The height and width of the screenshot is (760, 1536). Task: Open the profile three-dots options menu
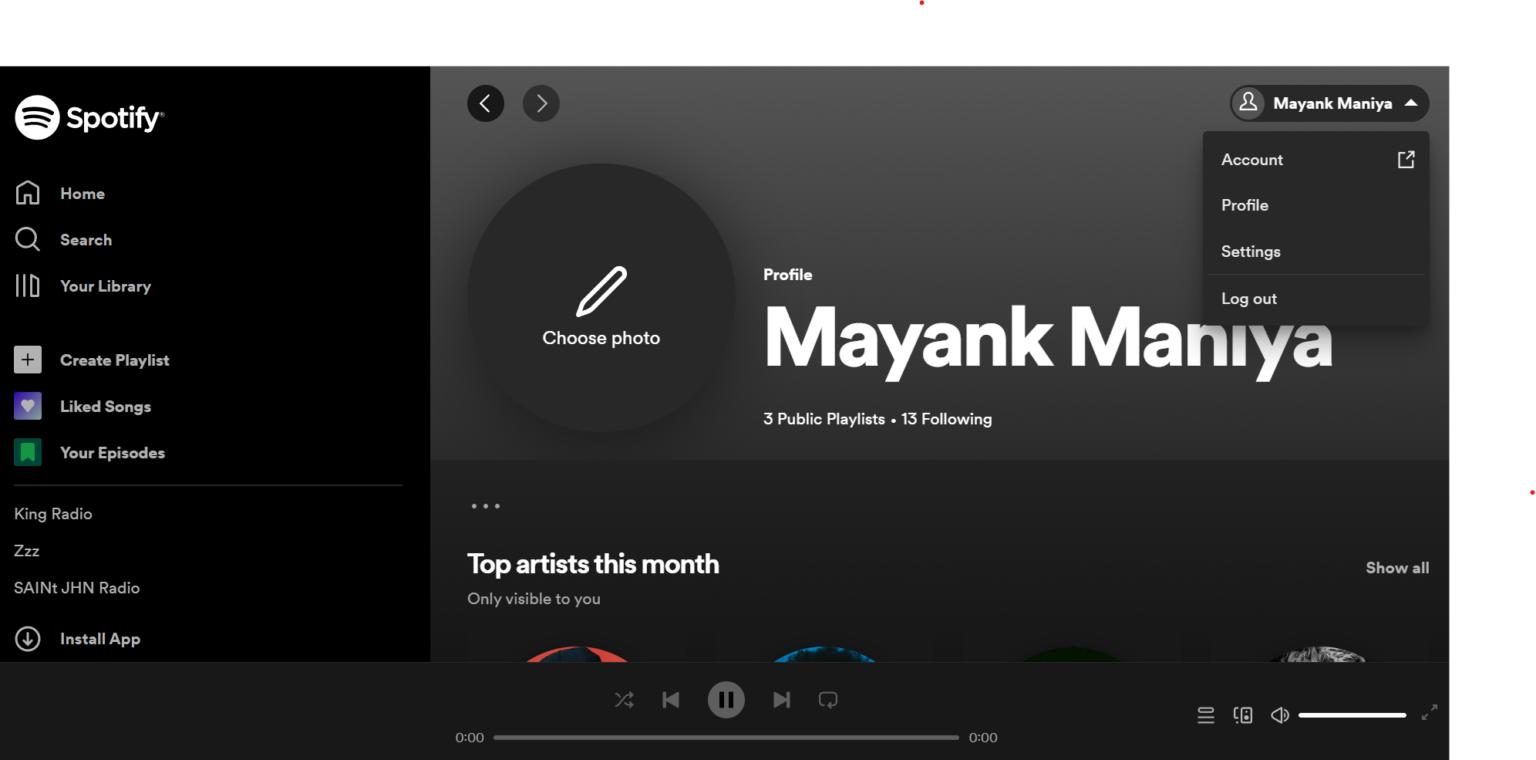(x=486, y=506)
